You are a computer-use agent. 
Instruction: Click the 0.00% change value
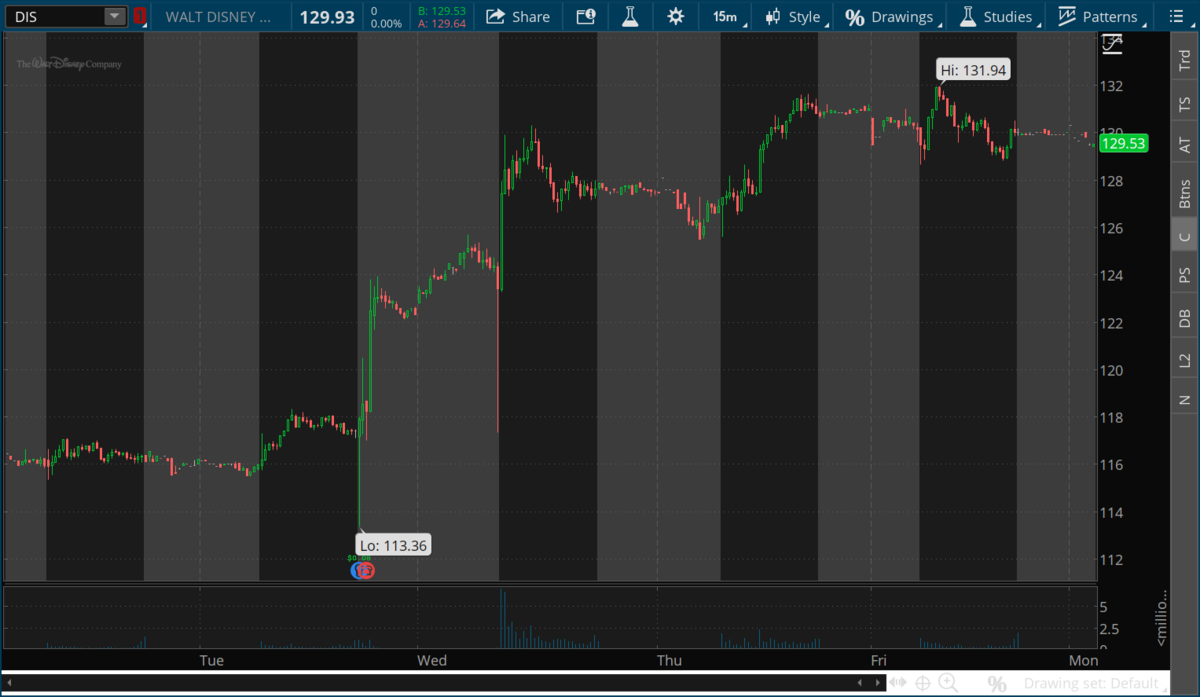click(386, 23)
